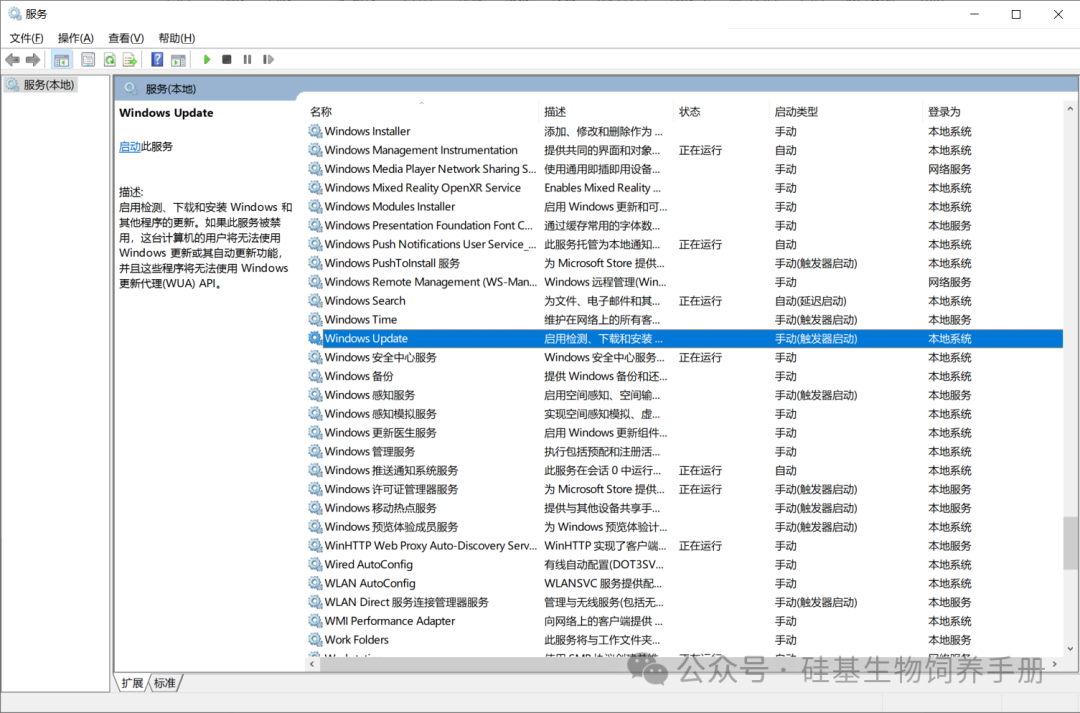This screenshot has height=713, width=1080.
Task: Open the 查看(V) menu
Action: 126,38
